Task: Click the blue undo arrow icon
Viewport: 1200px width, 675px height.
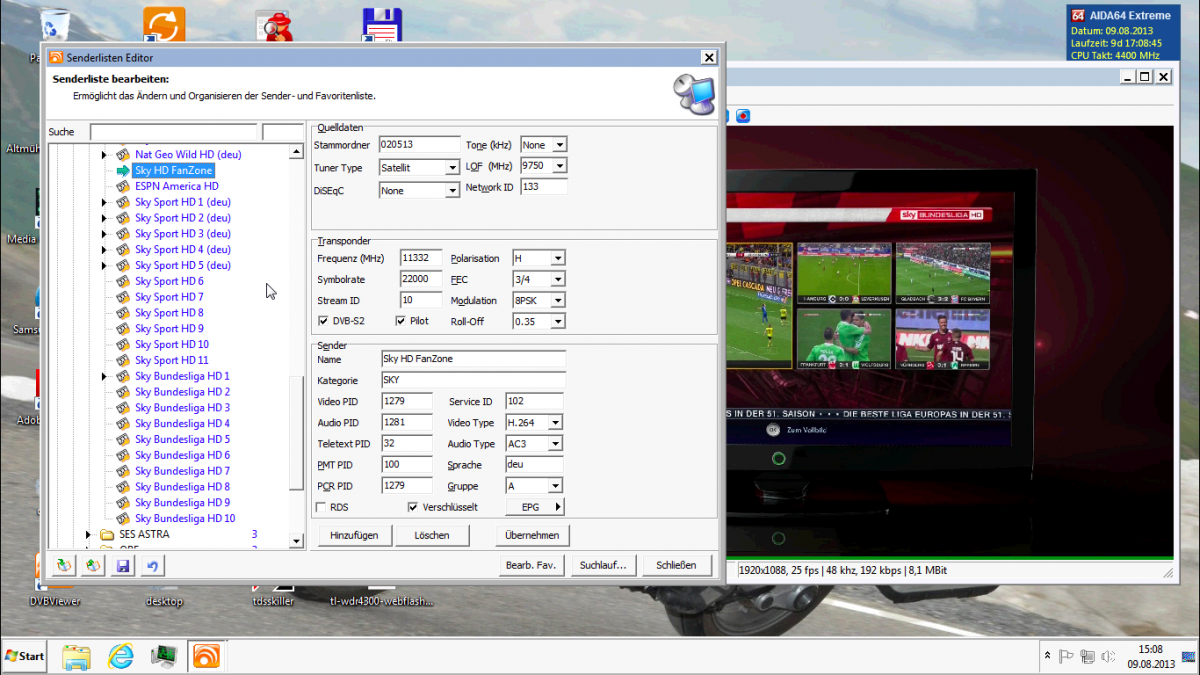Action: click(x=152, y=566)
